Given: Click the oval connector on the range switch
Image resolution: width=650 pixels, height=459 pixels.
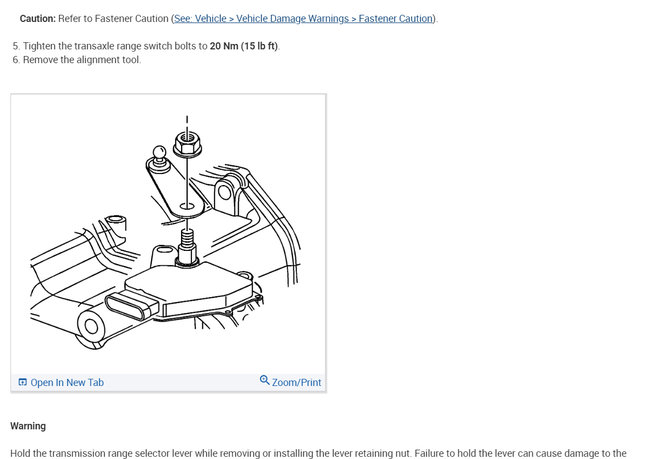Looking at the screenshot, I should pyautogui.click(x=131, y=305).
